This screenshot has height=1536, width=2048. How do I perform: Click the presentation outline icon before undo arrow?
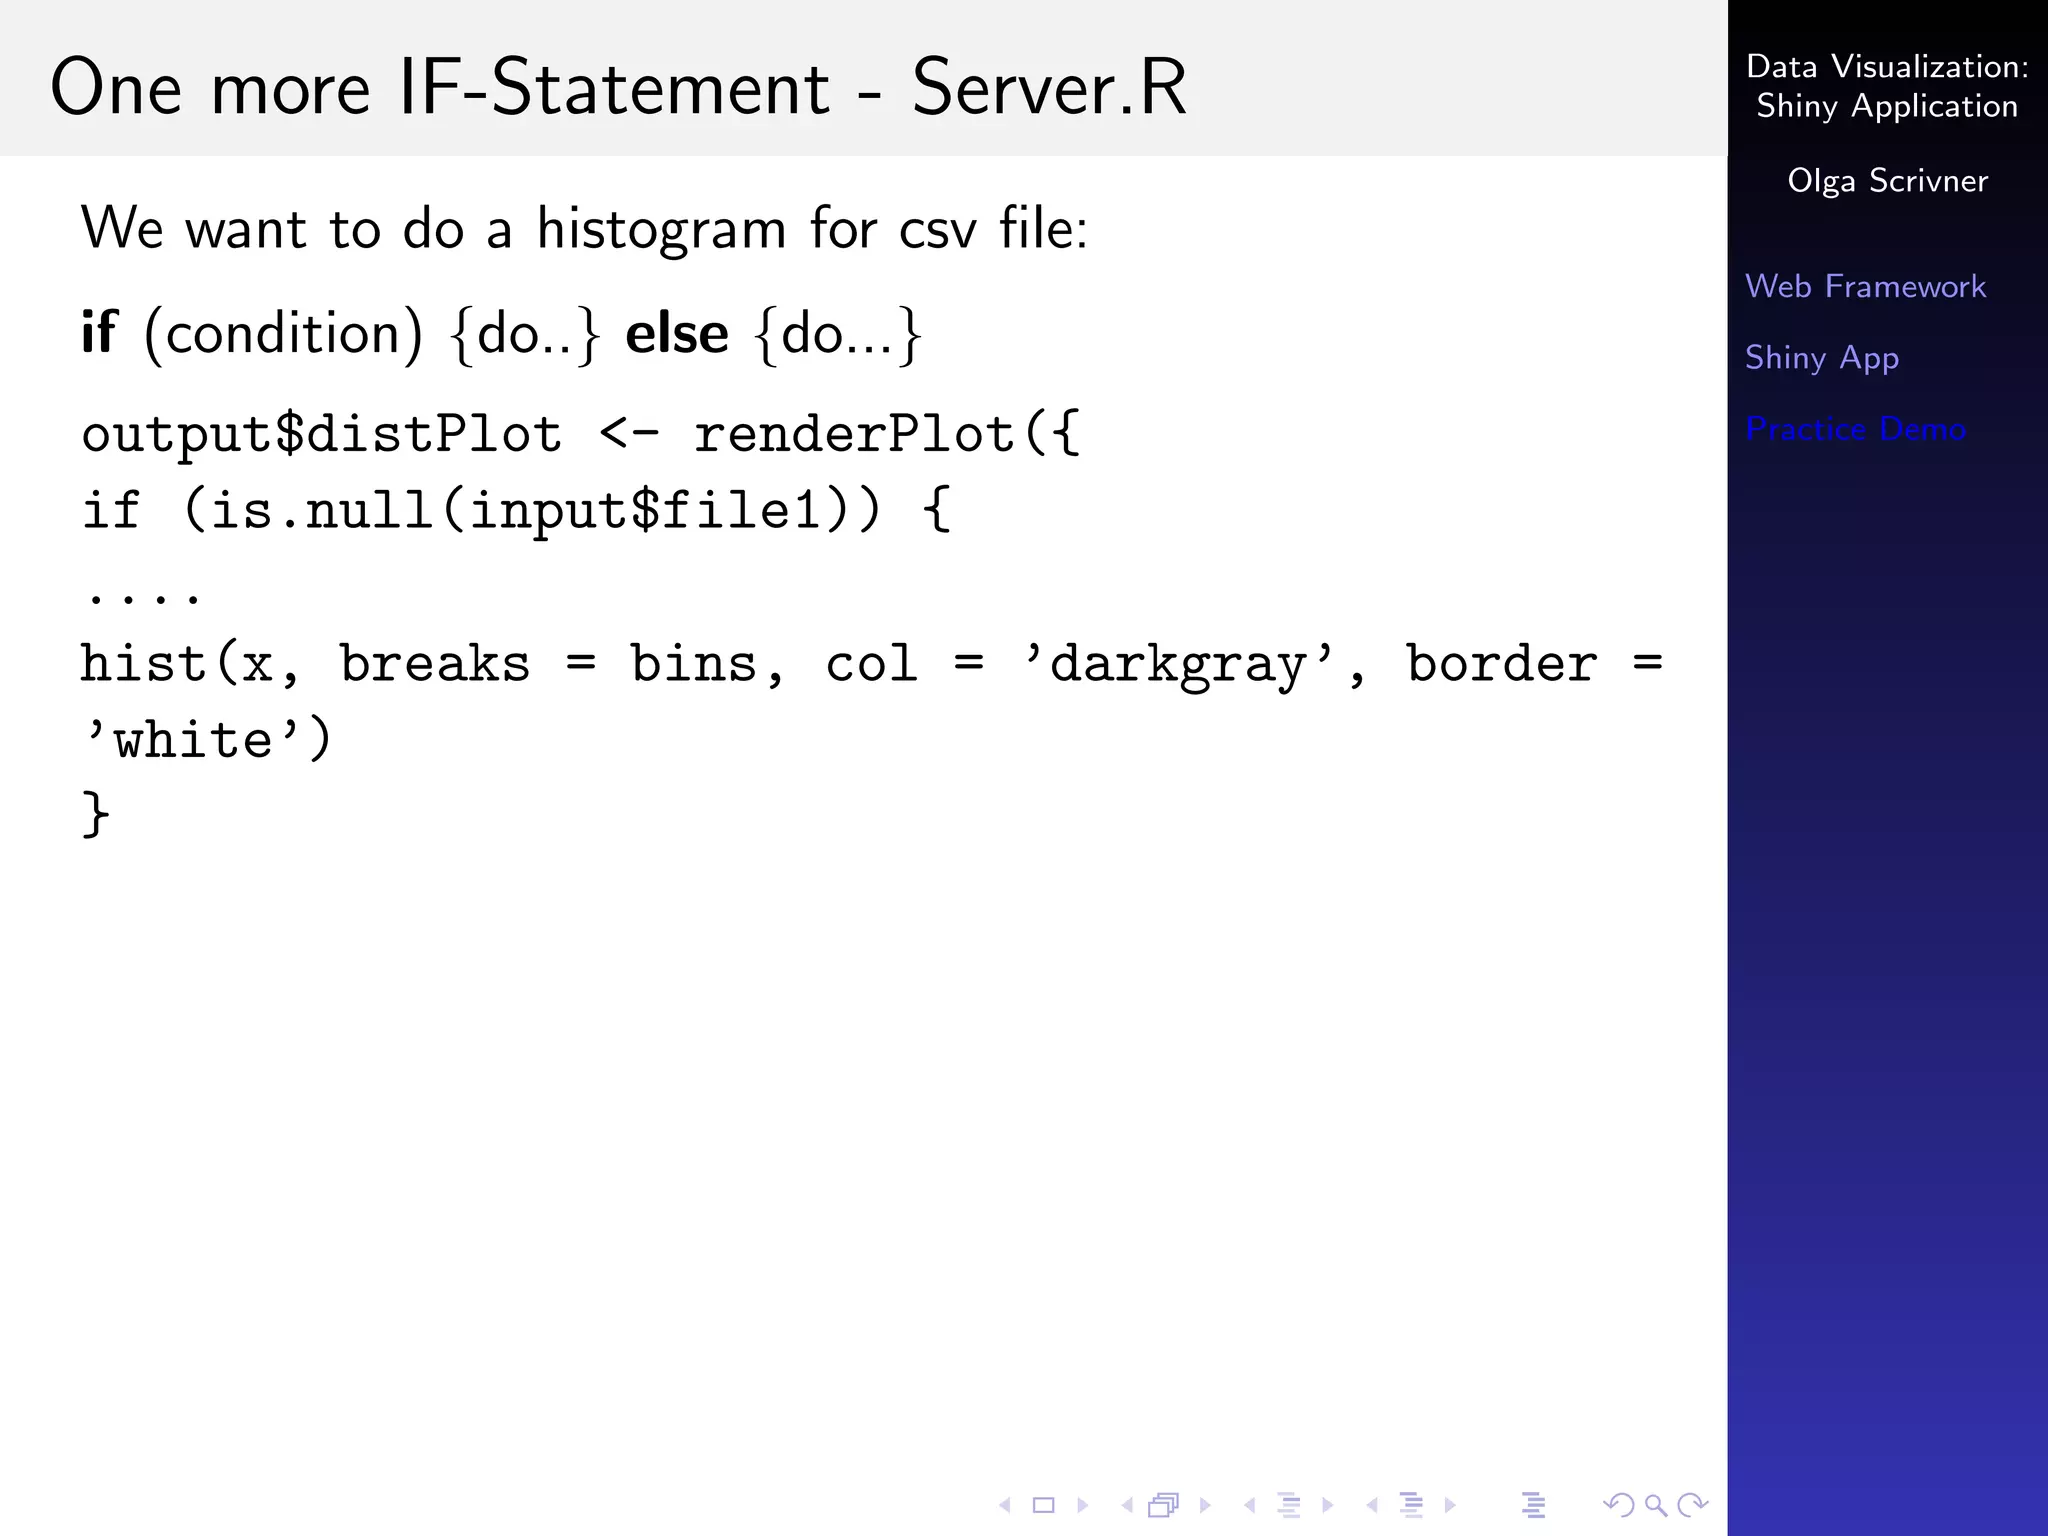pos(1534,1505)
